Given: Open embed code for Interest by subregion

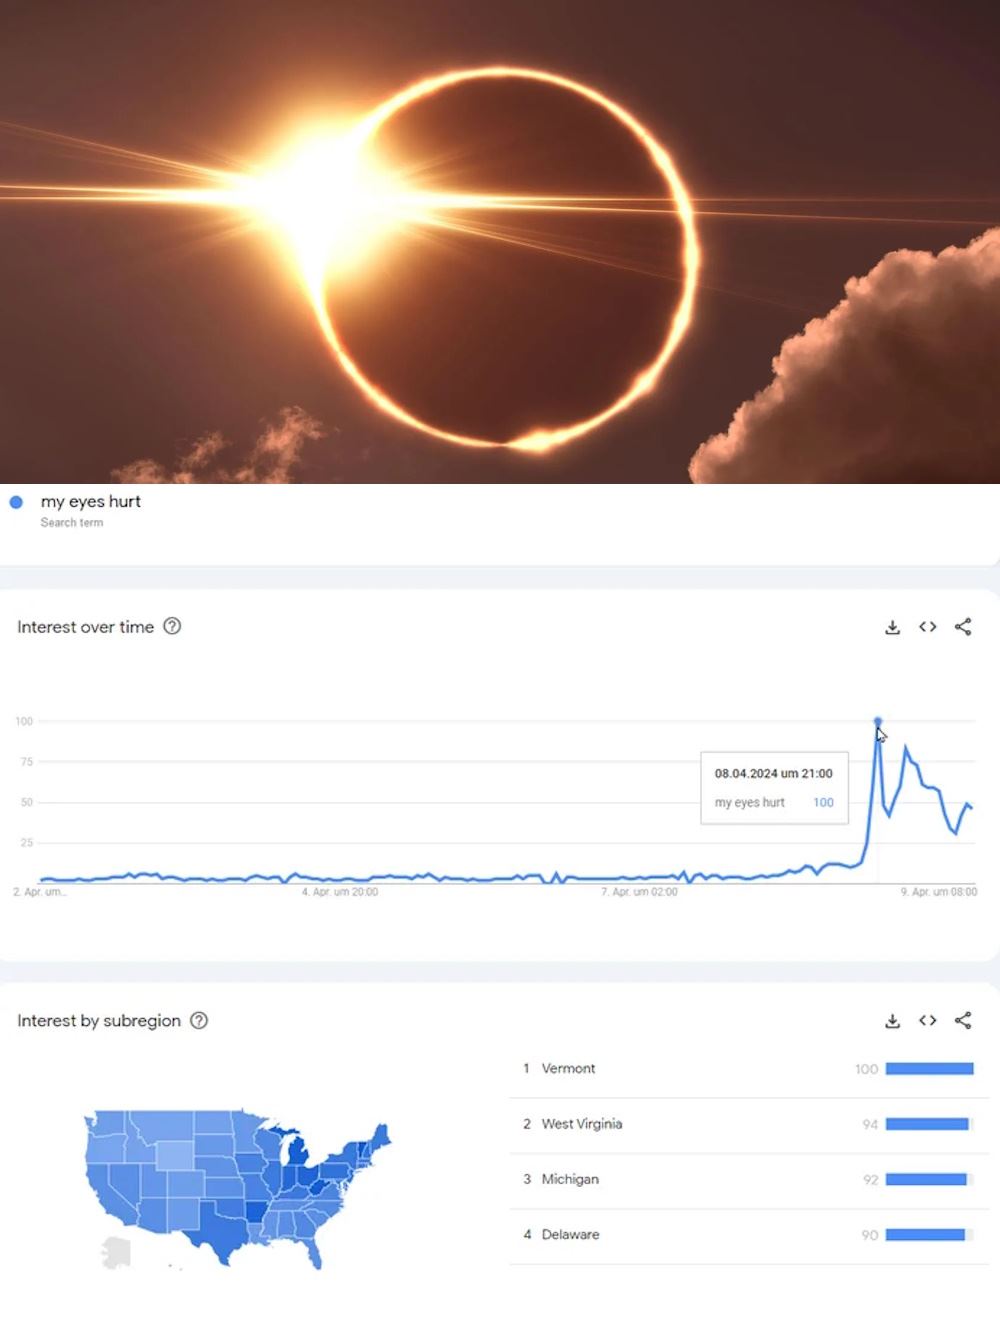Looking at the screenshot, I should (x=927, y=1021).
